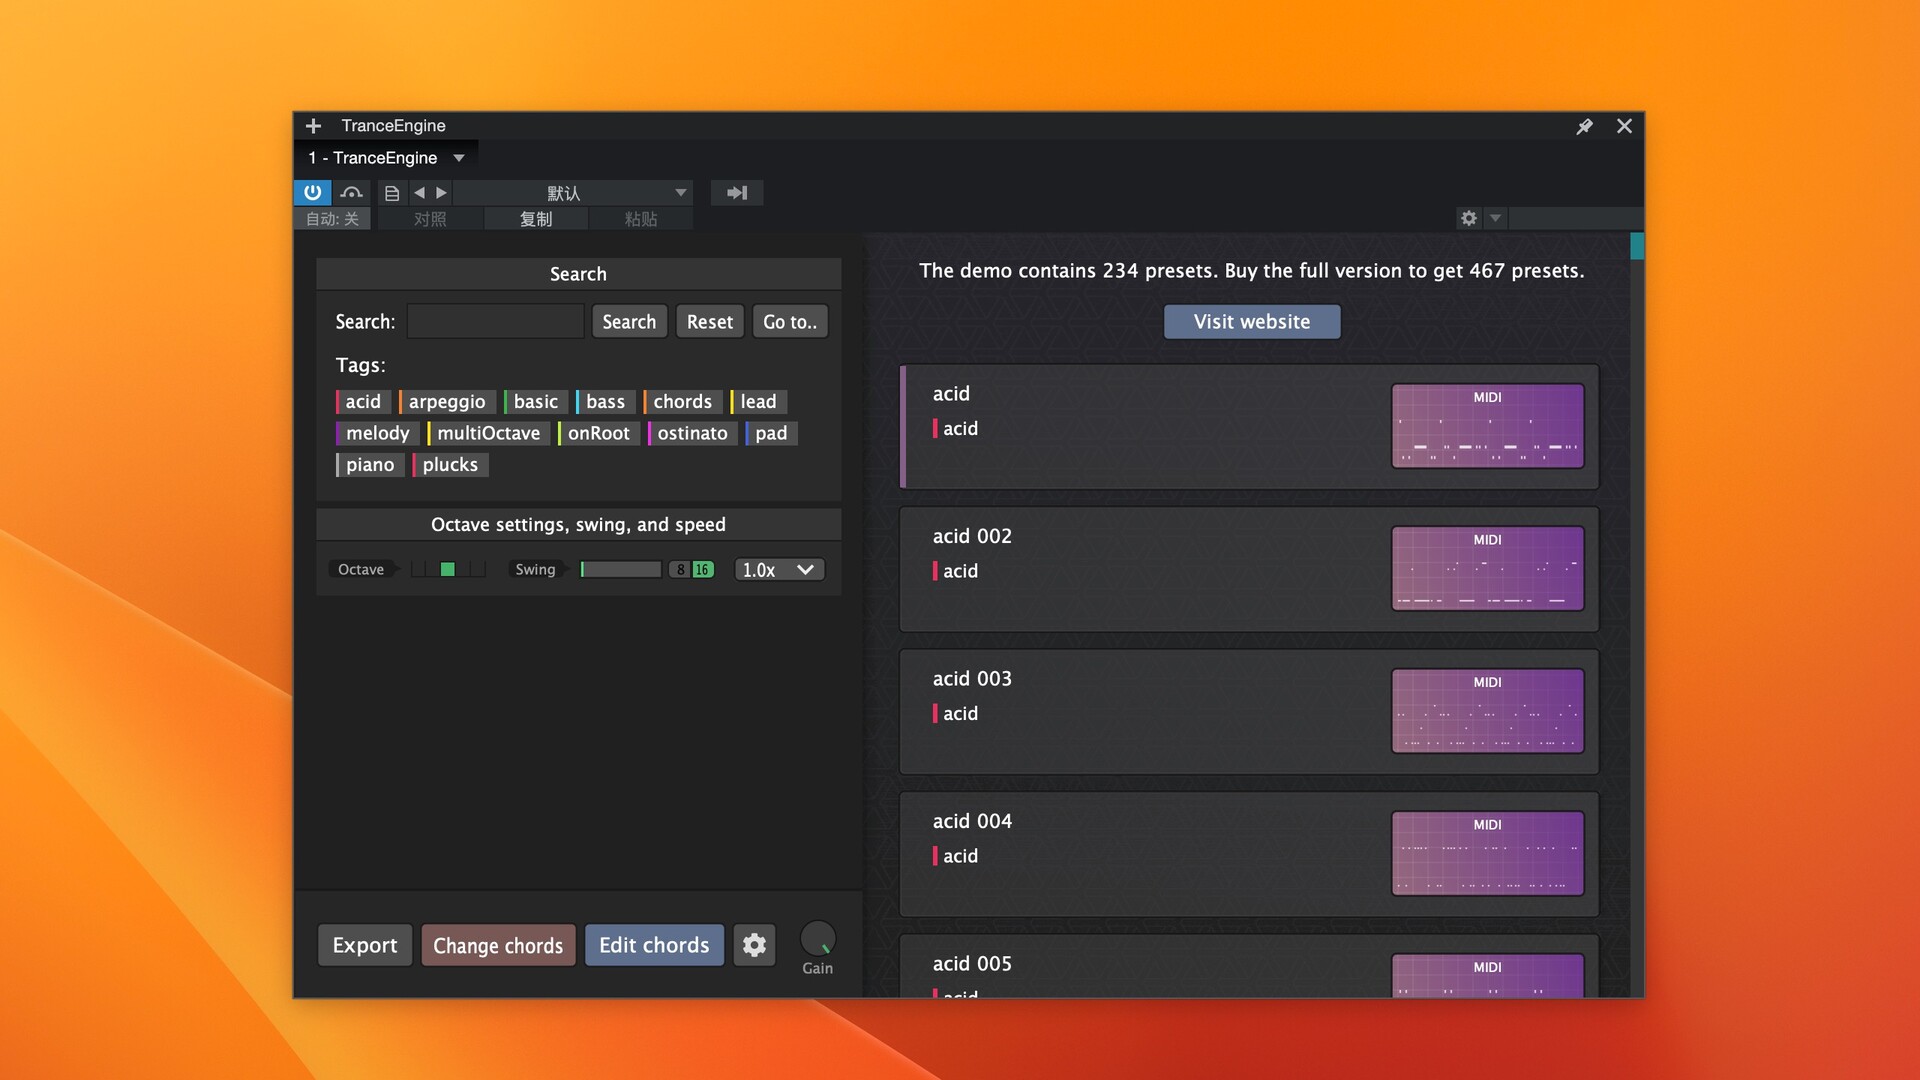
Task: Click the plus icon beside the TranceEngine title
Action: coord(313,126)
